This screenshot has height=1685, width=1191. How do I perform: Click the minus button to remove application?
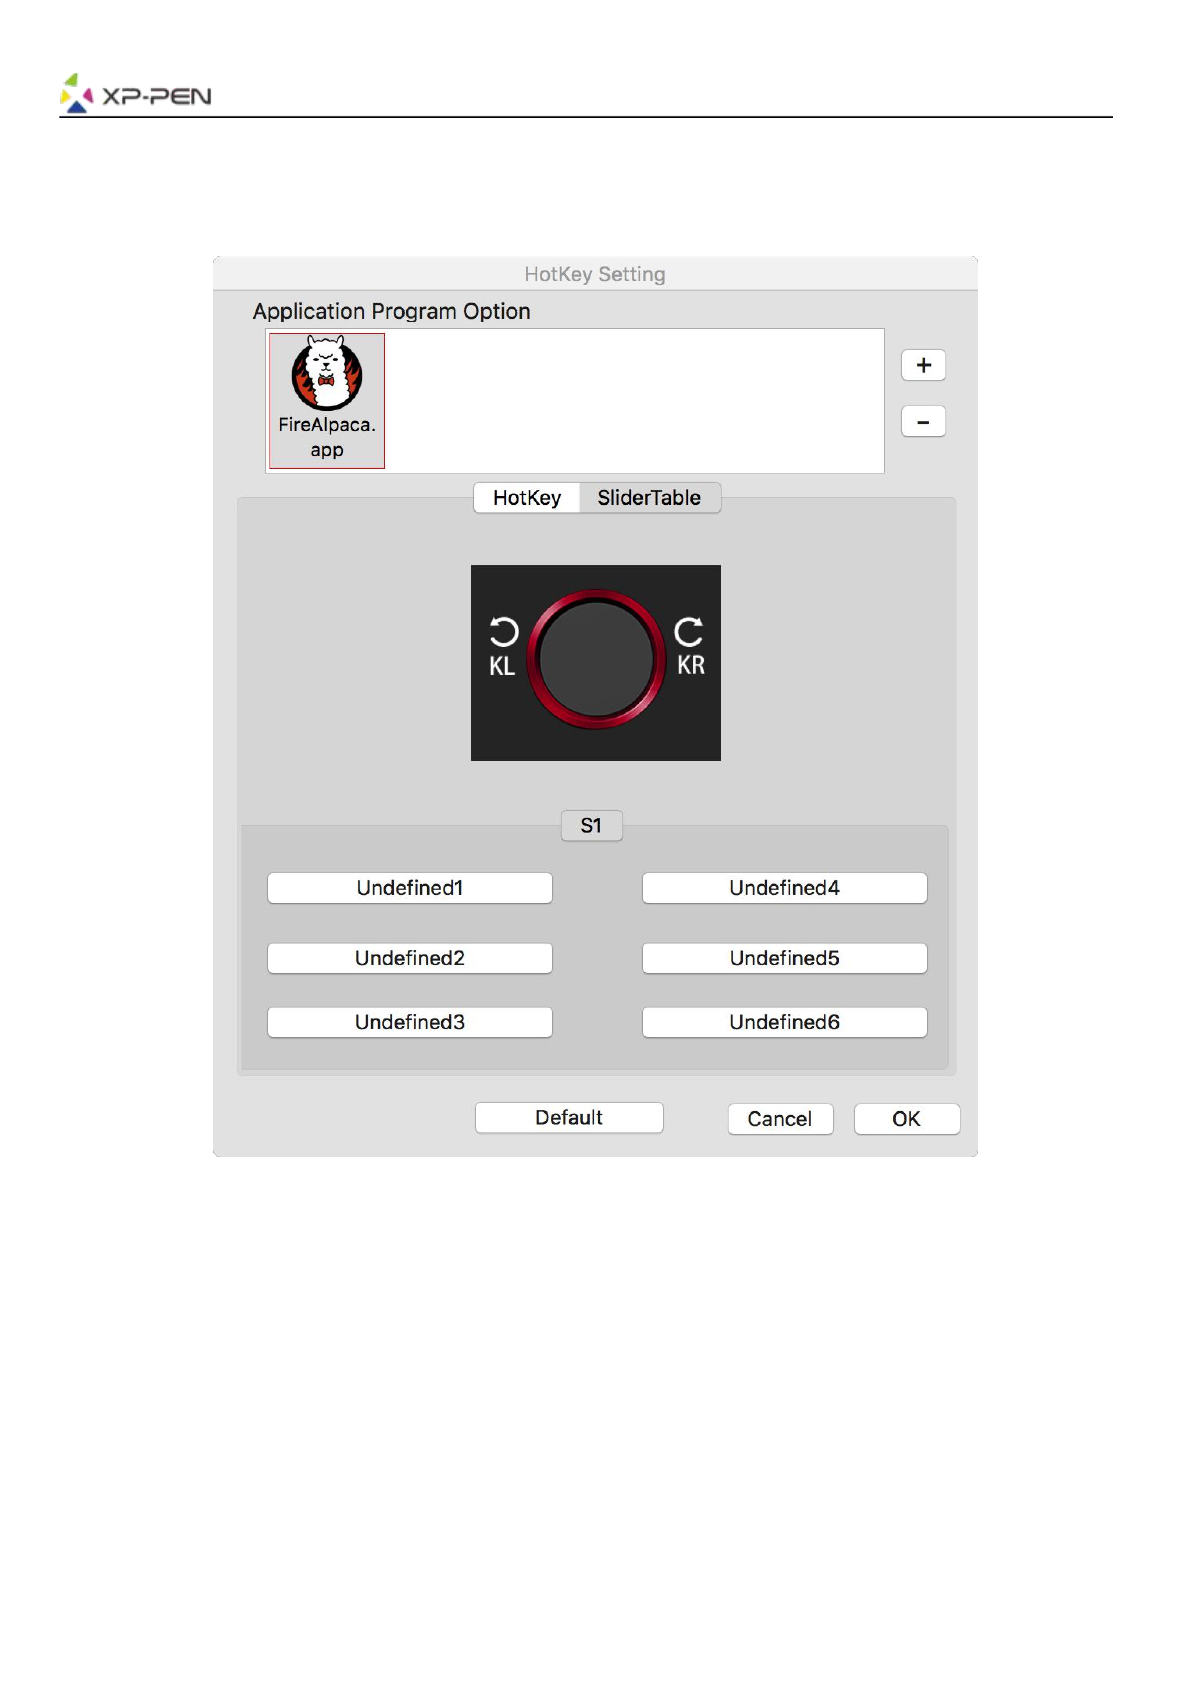click(923, 422)
